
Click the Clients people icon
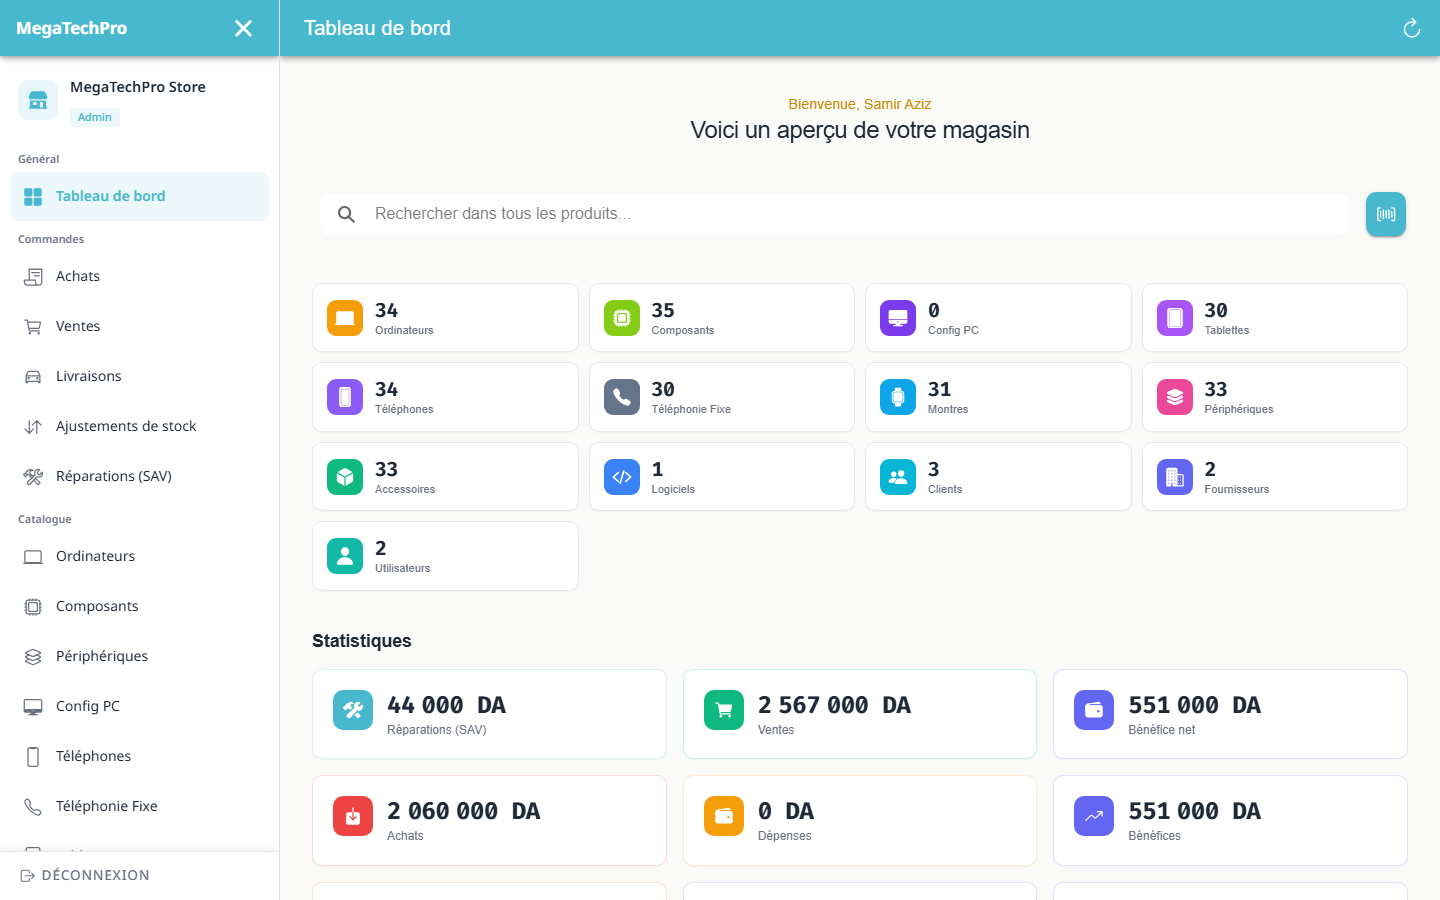pos(898,477)
